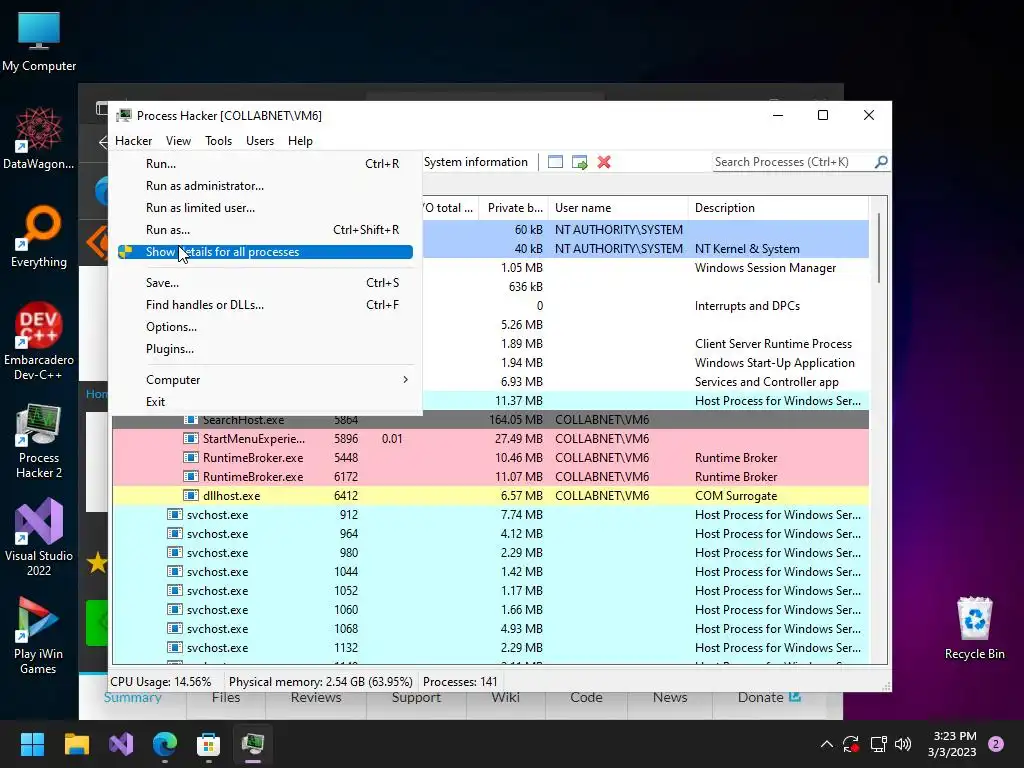
Task: Open the Help menu
Action: 300,141
